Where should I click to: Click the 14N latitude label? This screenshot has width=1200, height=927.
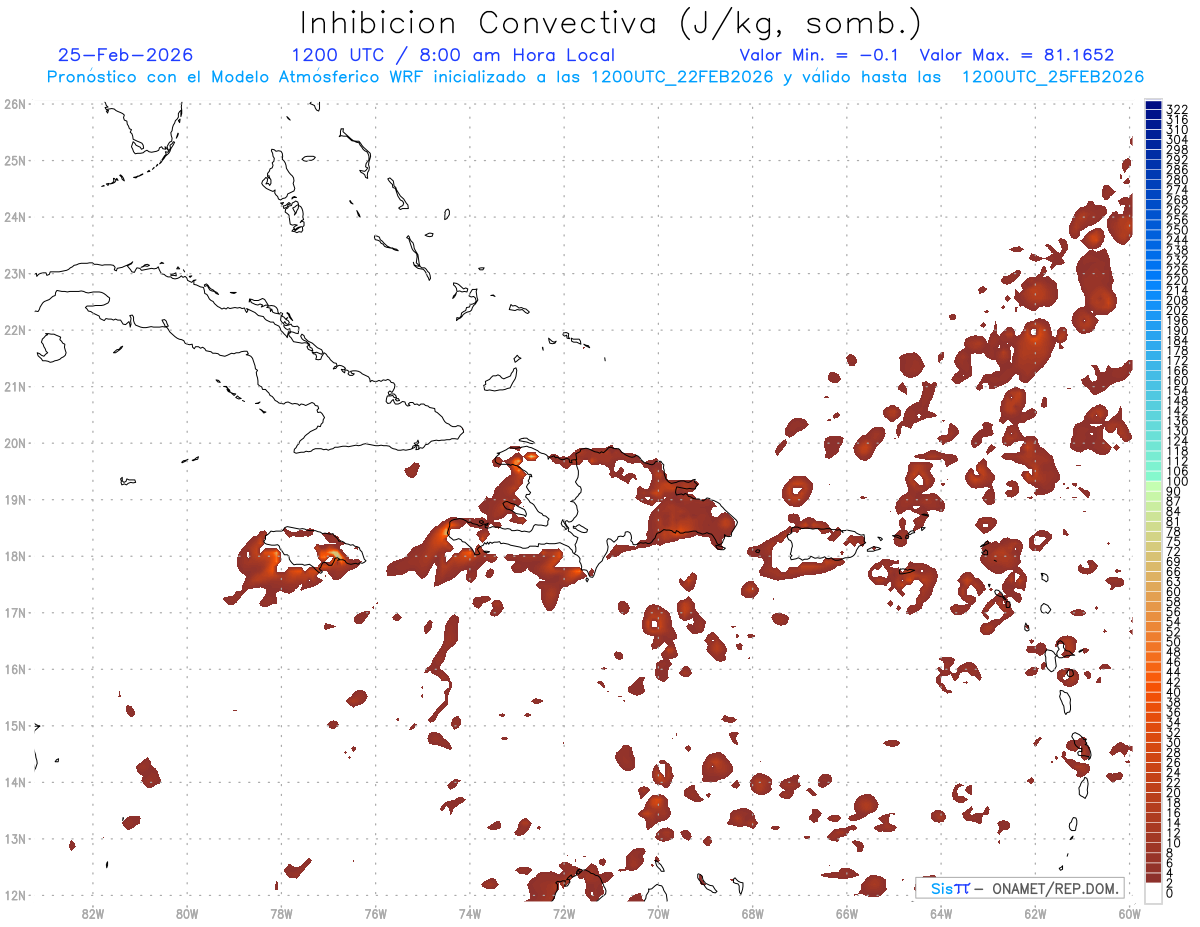click(x=14, y=782)
